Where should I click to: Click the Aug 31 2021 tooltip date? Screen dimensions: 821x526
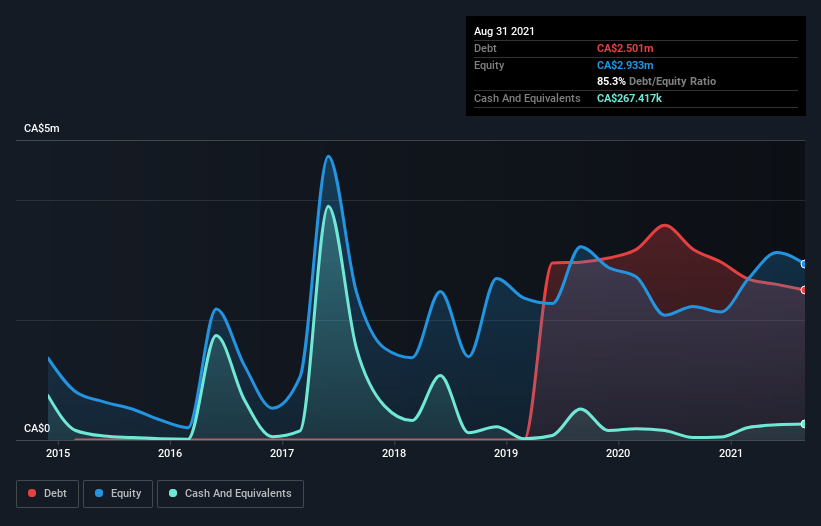504,31
